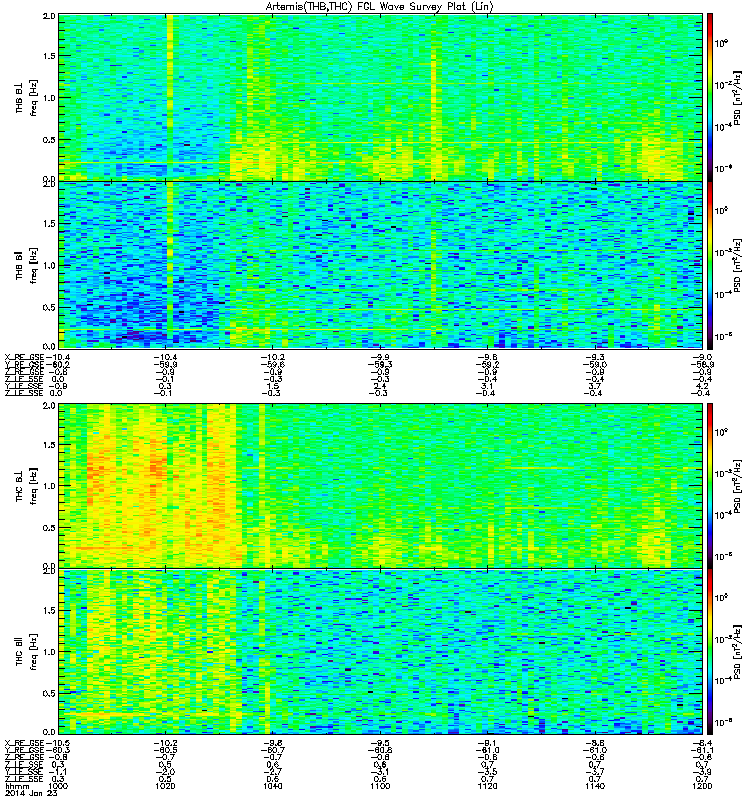Click the THB B-perpendicular freq [Hz] axis label

coord(34,97)
